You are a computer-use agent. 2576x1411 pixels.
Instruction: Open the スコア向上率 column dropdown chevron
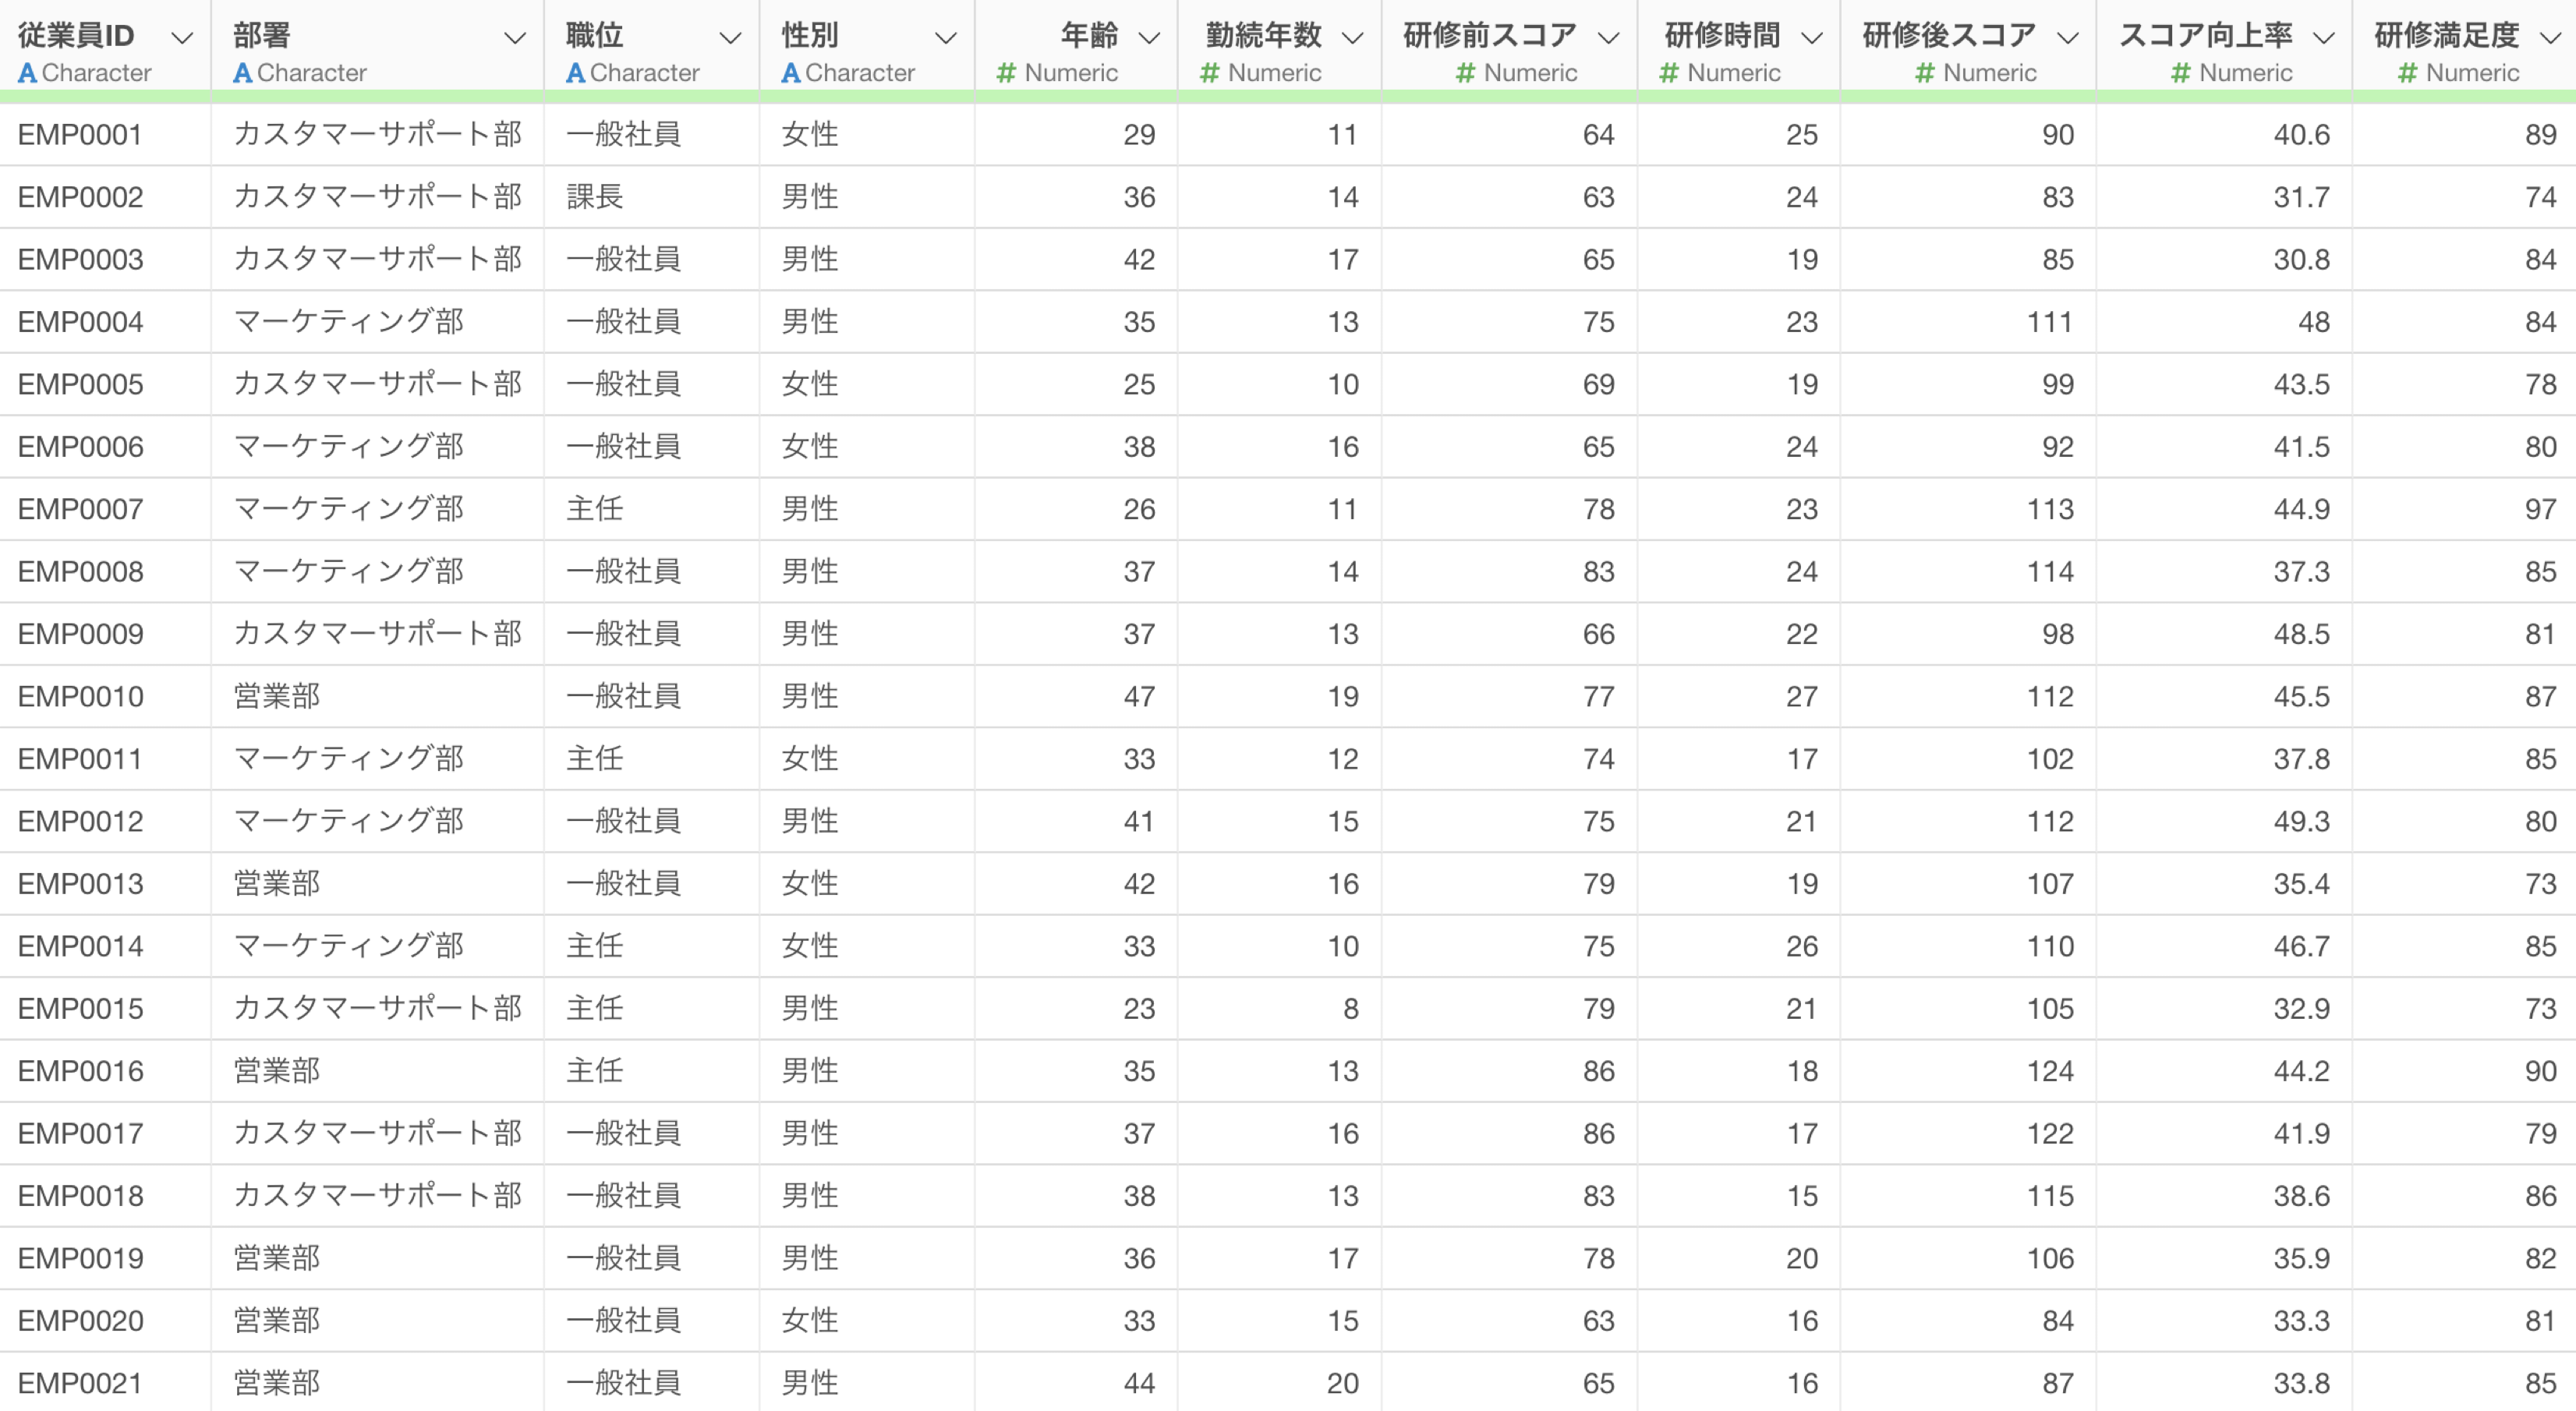pyautogui.click(x=2324, y=38)
